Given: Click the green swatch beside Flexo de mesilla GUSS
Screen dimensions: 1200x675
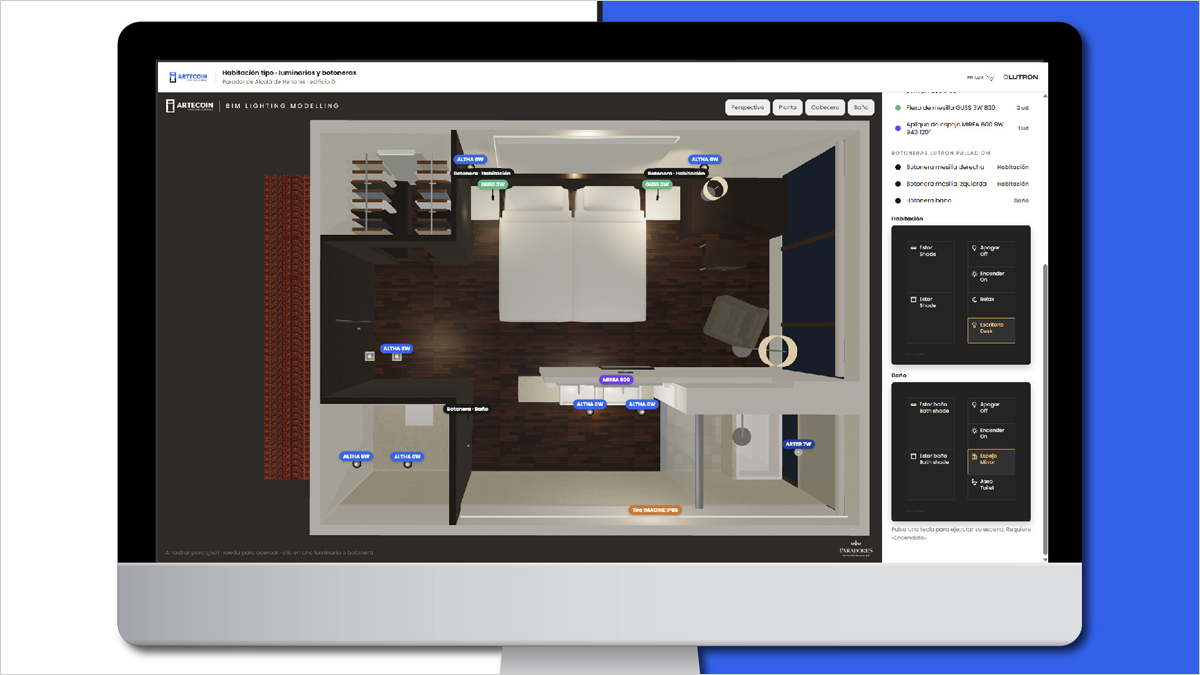Looking at the screenshot, I should tap(898, 108).
